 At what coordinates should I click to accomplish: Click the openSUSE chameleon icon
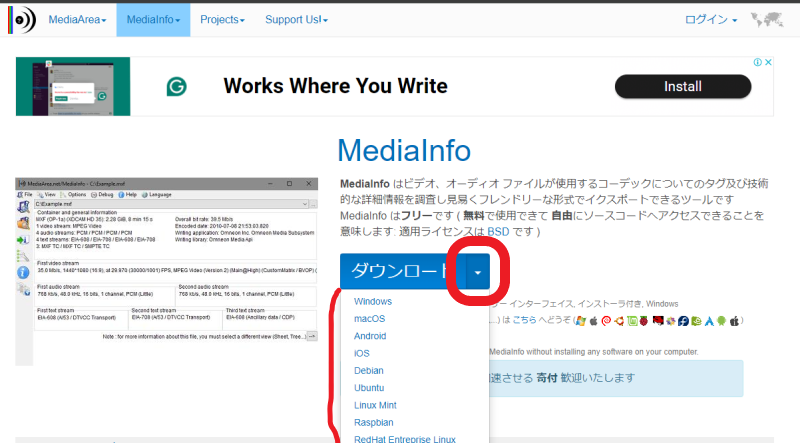pos(696,321)
